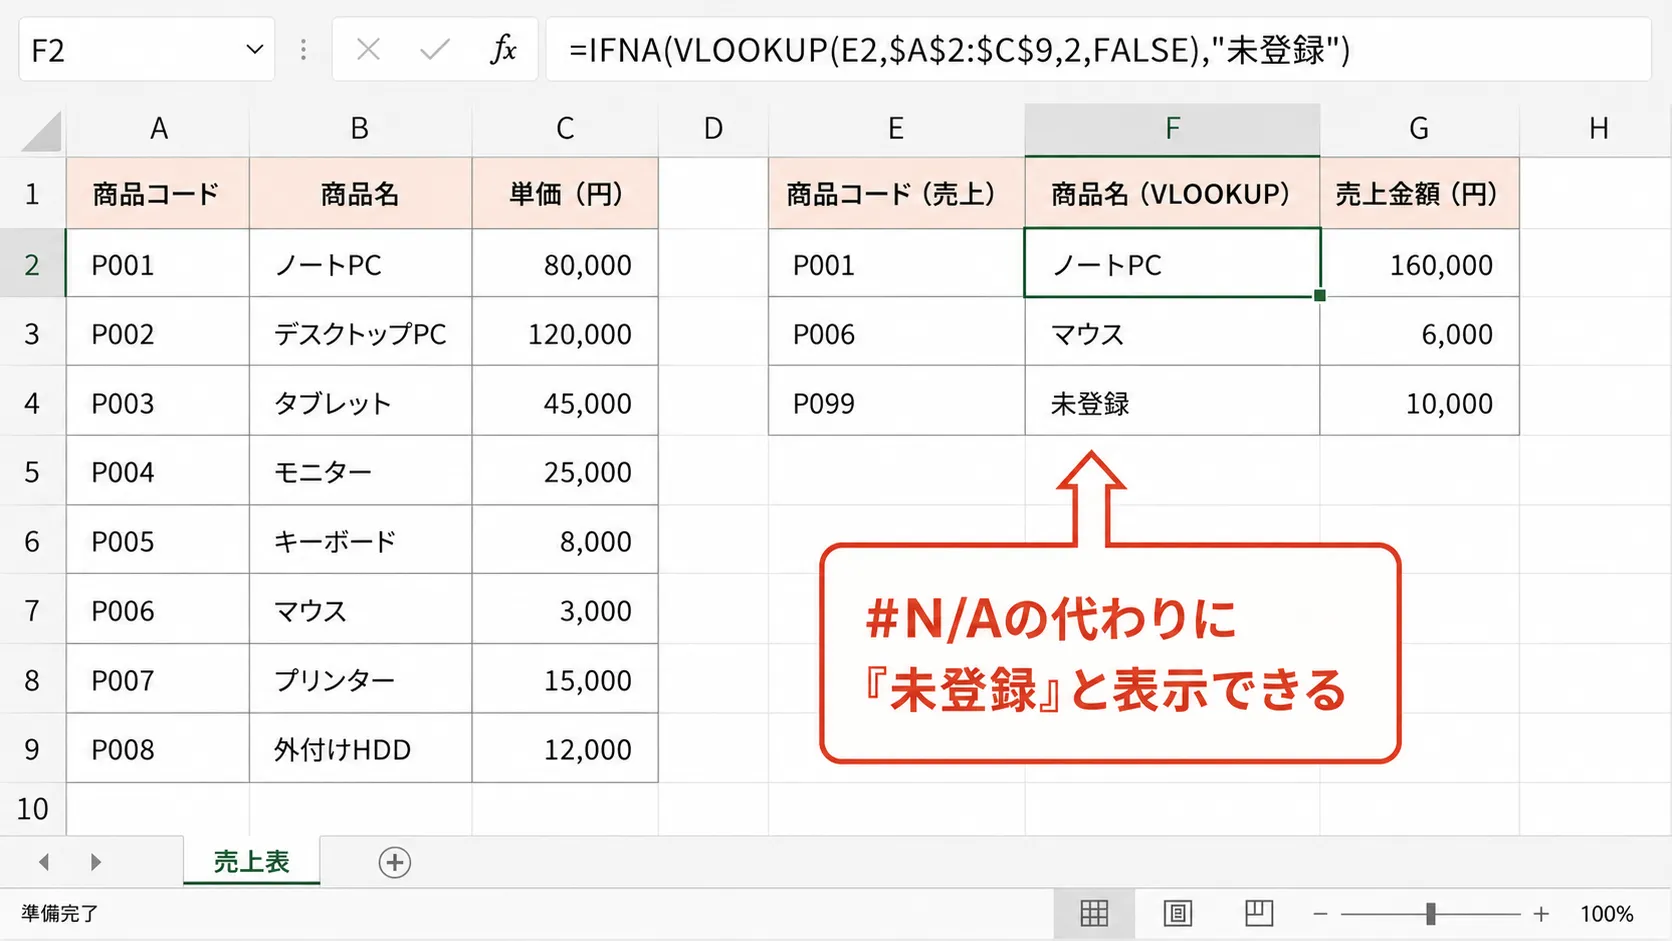Image resolution: width=1672 pixels, height=941 pixels.
Task: Click the zoom slider handle
Action: (x=1431, y=913)
